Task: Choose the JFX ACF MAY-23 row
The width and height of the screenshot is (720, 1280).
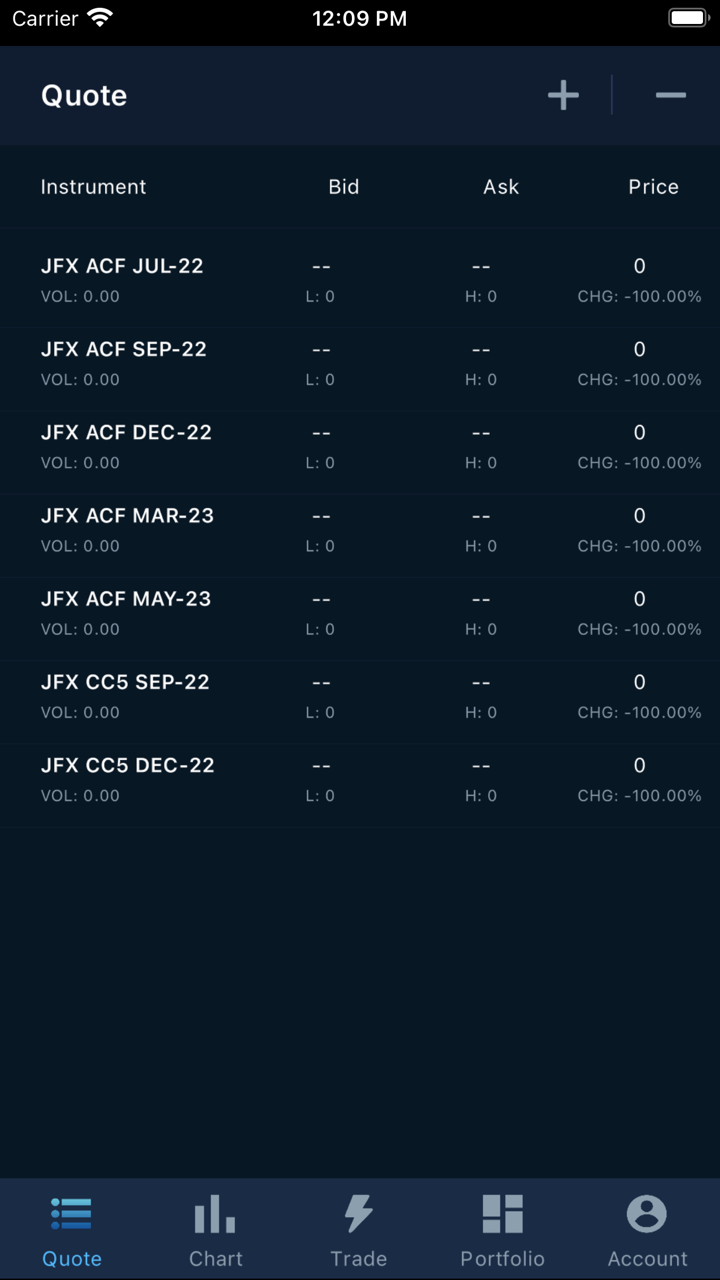Action: point(126,599)
